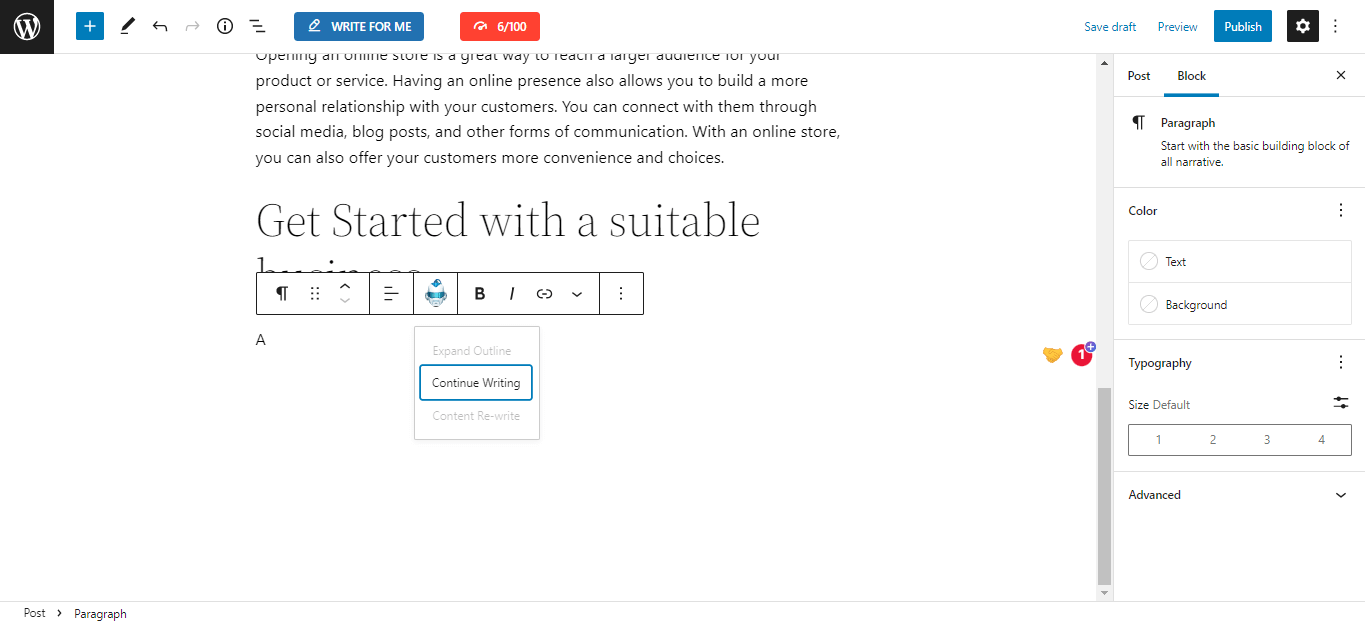The width and height of the screenshot is (1365, 623).
Task: Open more rich text controls chevron
Action: click(x=577, y=293)
